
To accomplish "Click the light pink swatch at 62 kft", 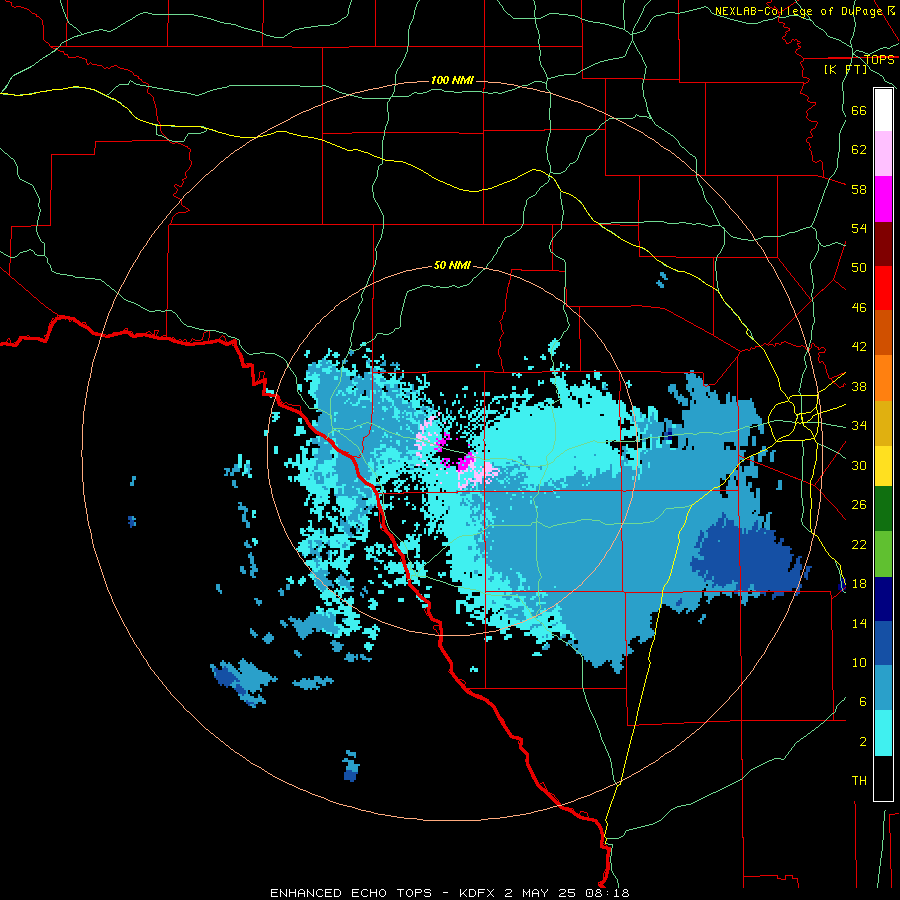I will click(883, 154).
